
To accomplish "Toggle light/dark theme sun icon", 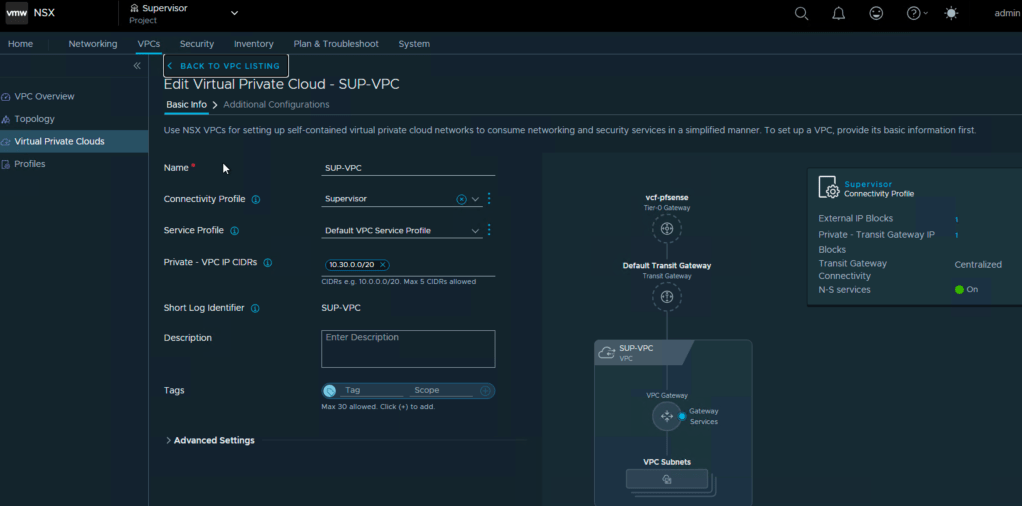I will (x=950, y=13).
